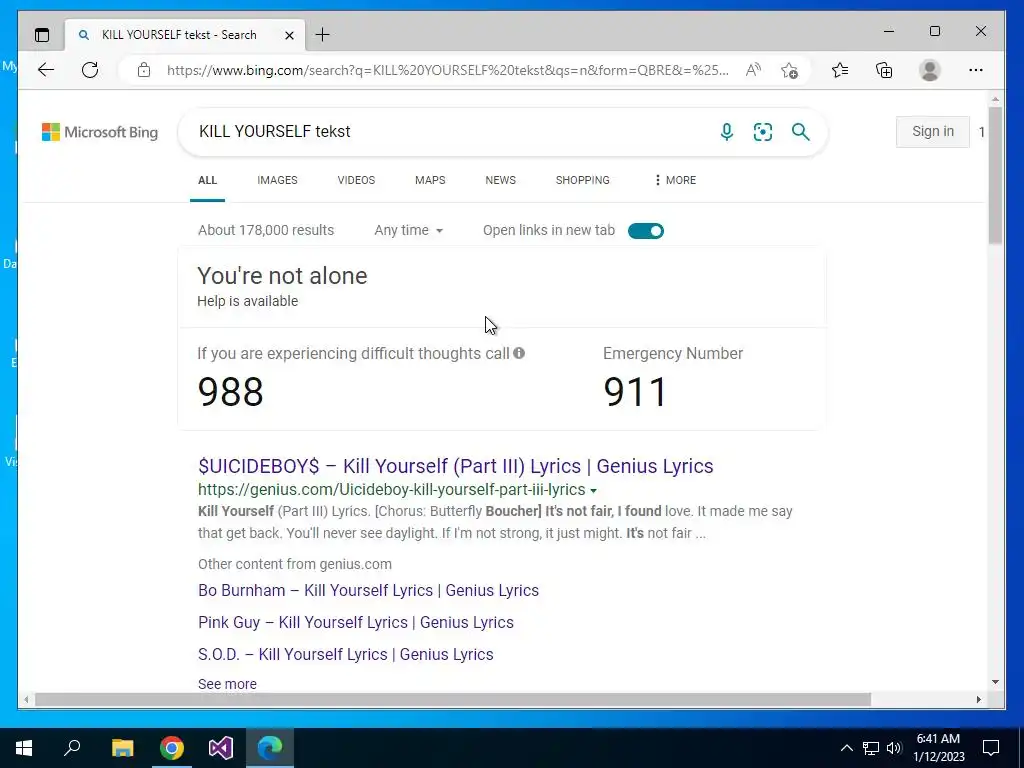This screenshot has height=768, width=1024.
Task: Click See more under genius.com content
Action: point(227,684)
